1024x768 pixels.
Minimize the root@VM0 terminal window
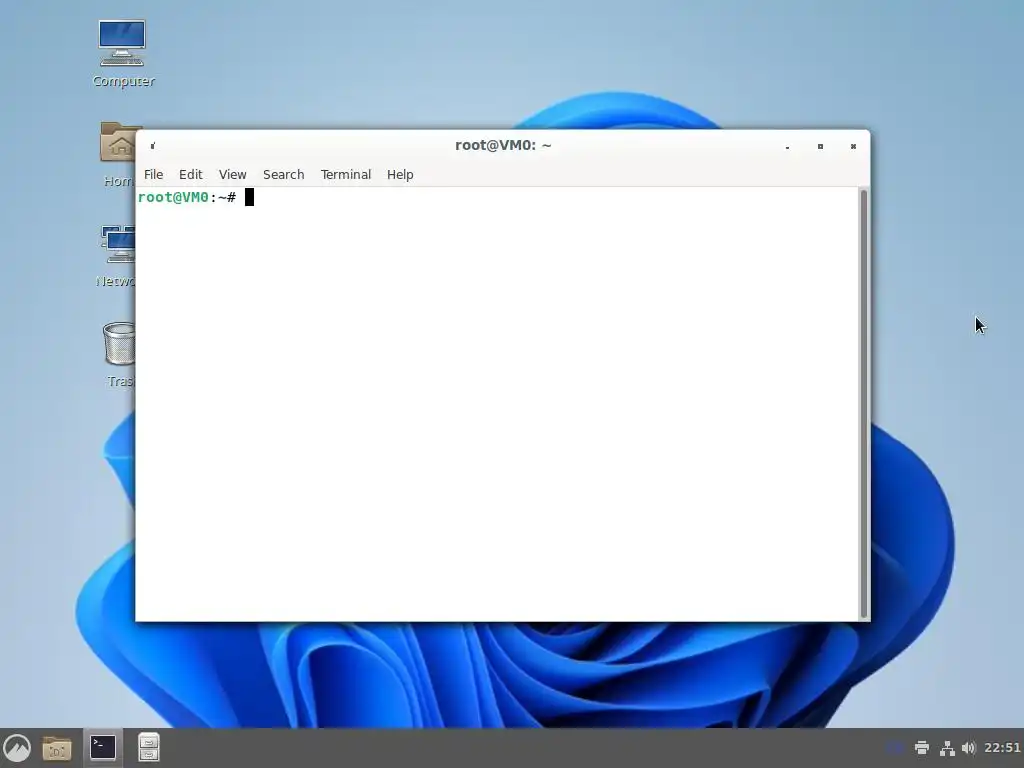[788, 146]
